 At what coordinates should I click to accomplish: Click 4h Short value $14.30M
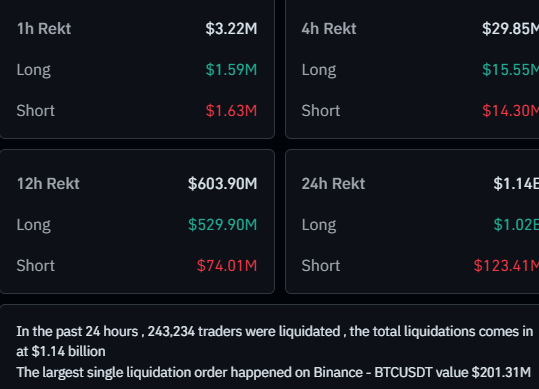pos(510,111)
